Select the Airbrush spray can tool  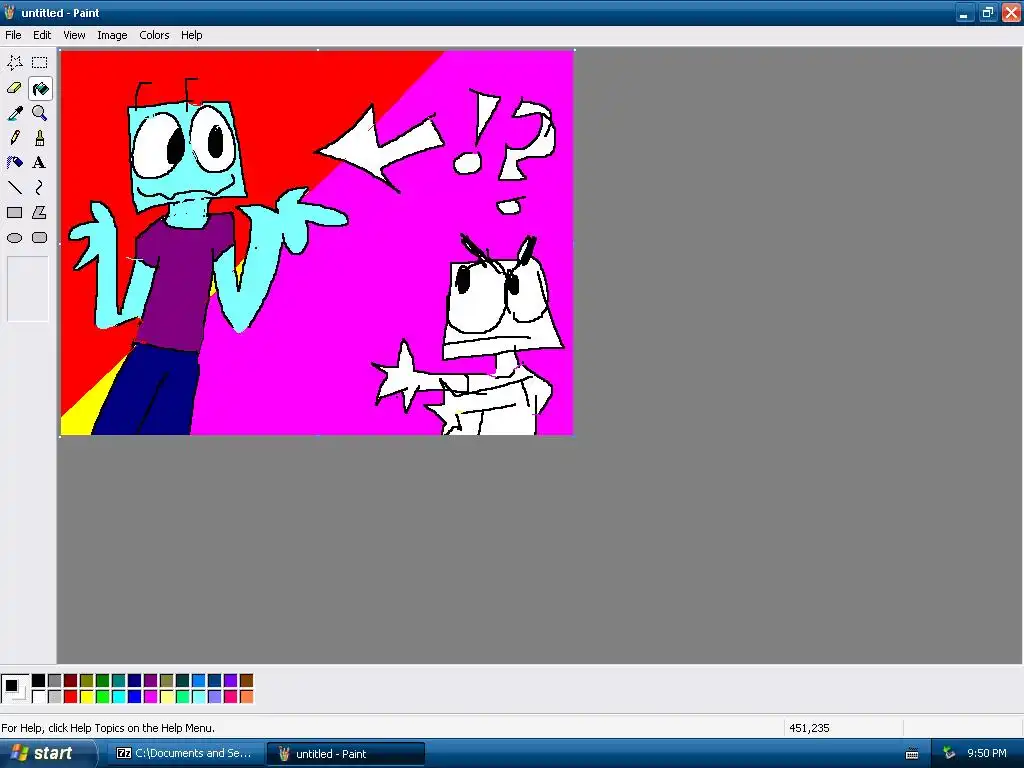tap(14, 163)
